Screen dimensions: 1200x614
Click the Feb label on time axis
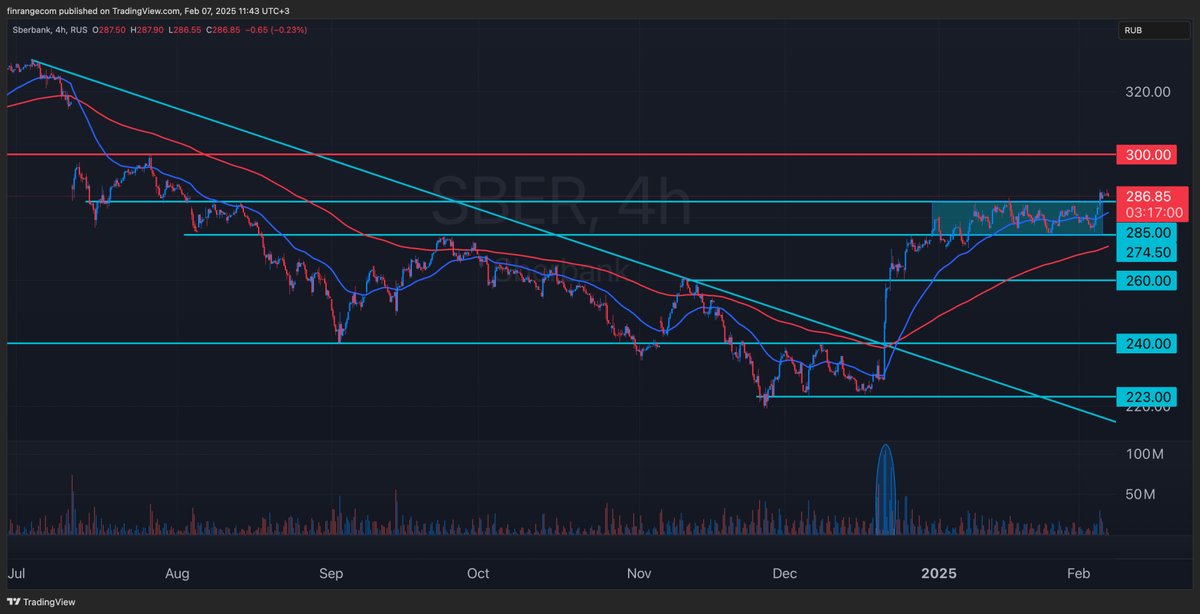(1078, 574)
